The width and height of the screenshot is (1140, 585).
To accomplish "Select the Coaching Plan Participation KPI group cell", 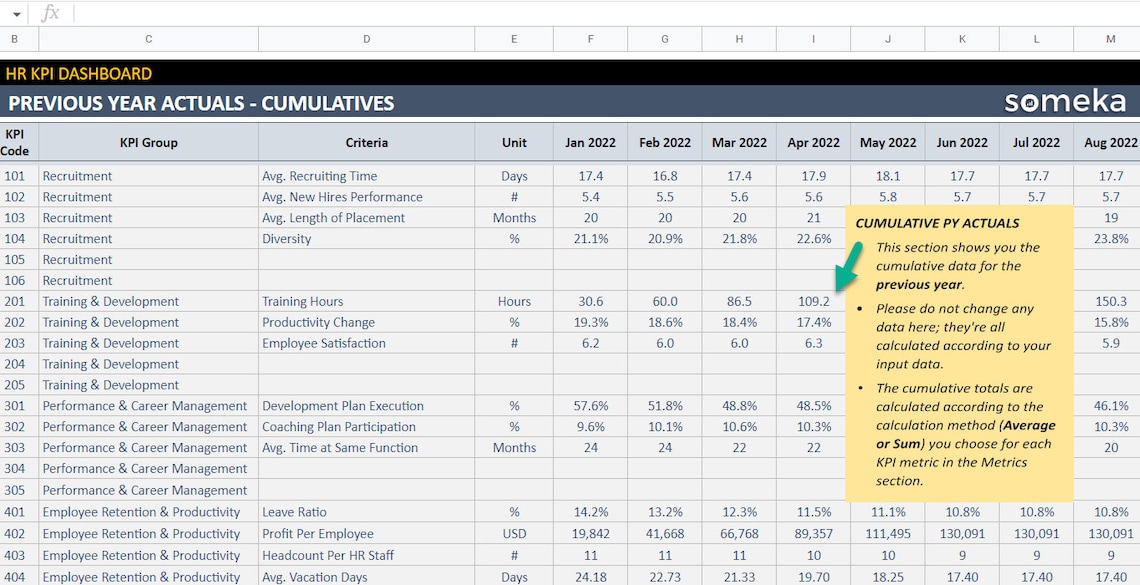I will [148, 426].
